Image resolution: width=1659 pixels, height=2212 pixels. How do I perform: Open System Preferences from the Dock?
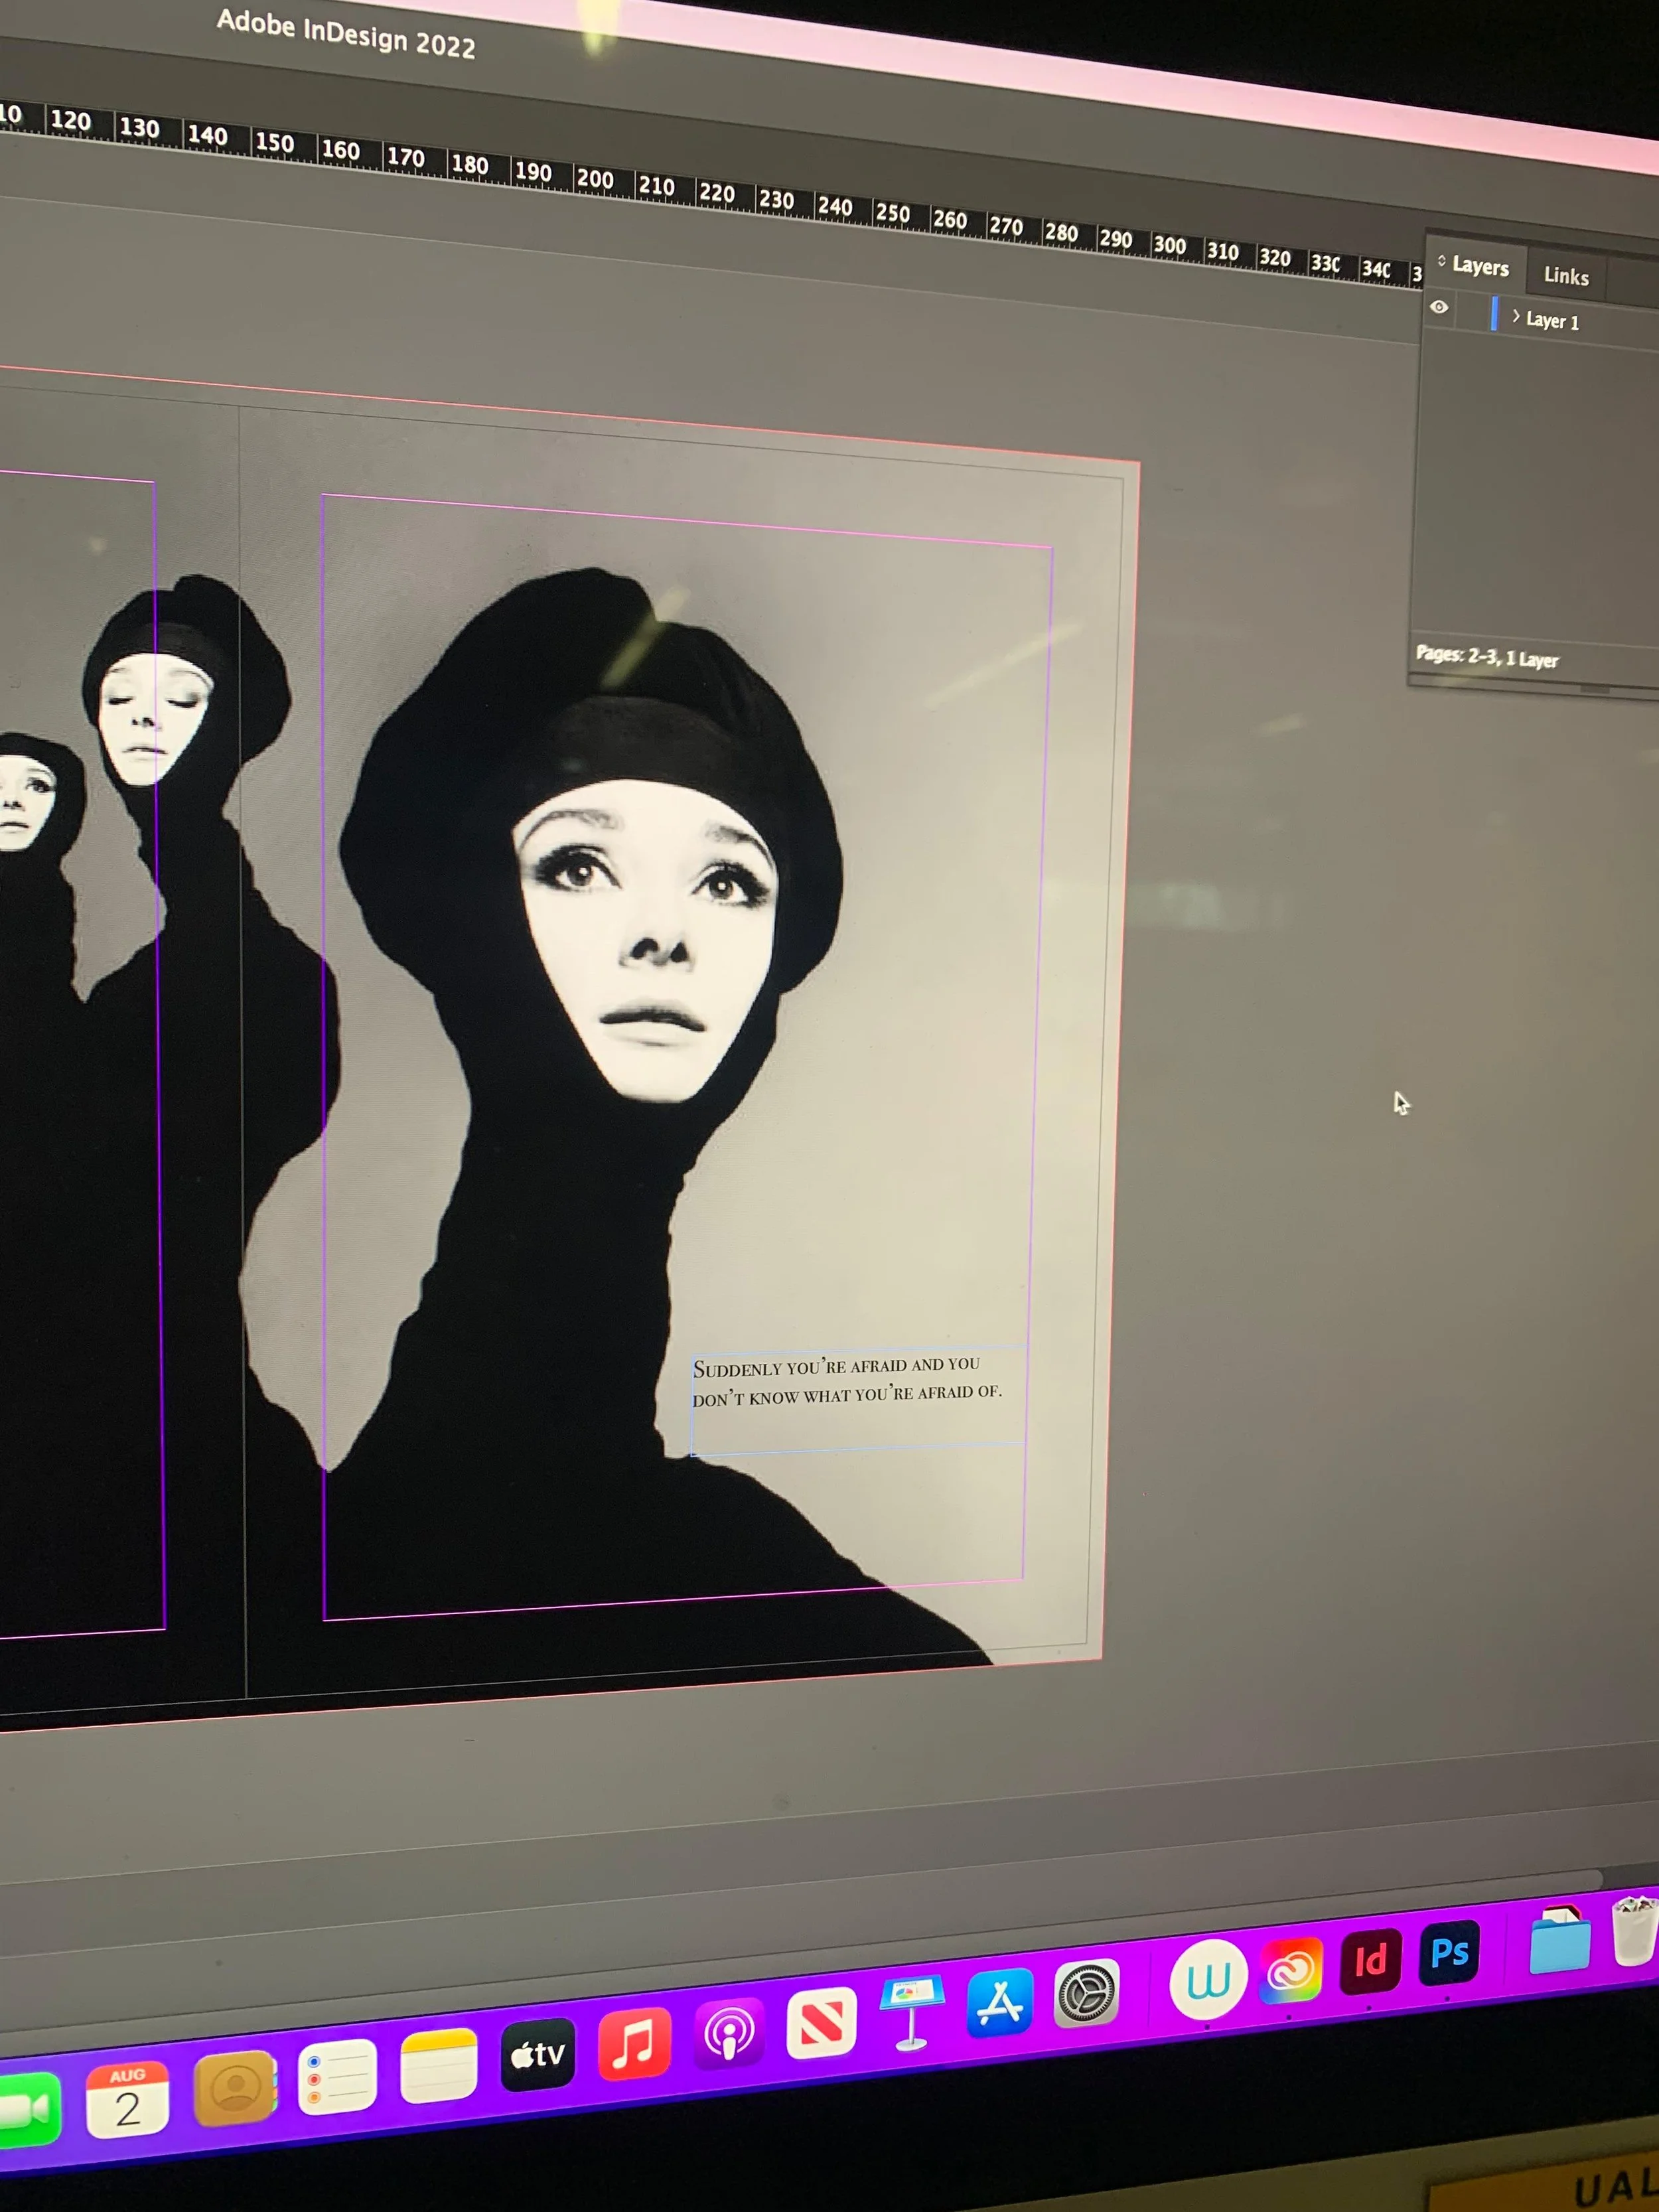[1086, 1993]
